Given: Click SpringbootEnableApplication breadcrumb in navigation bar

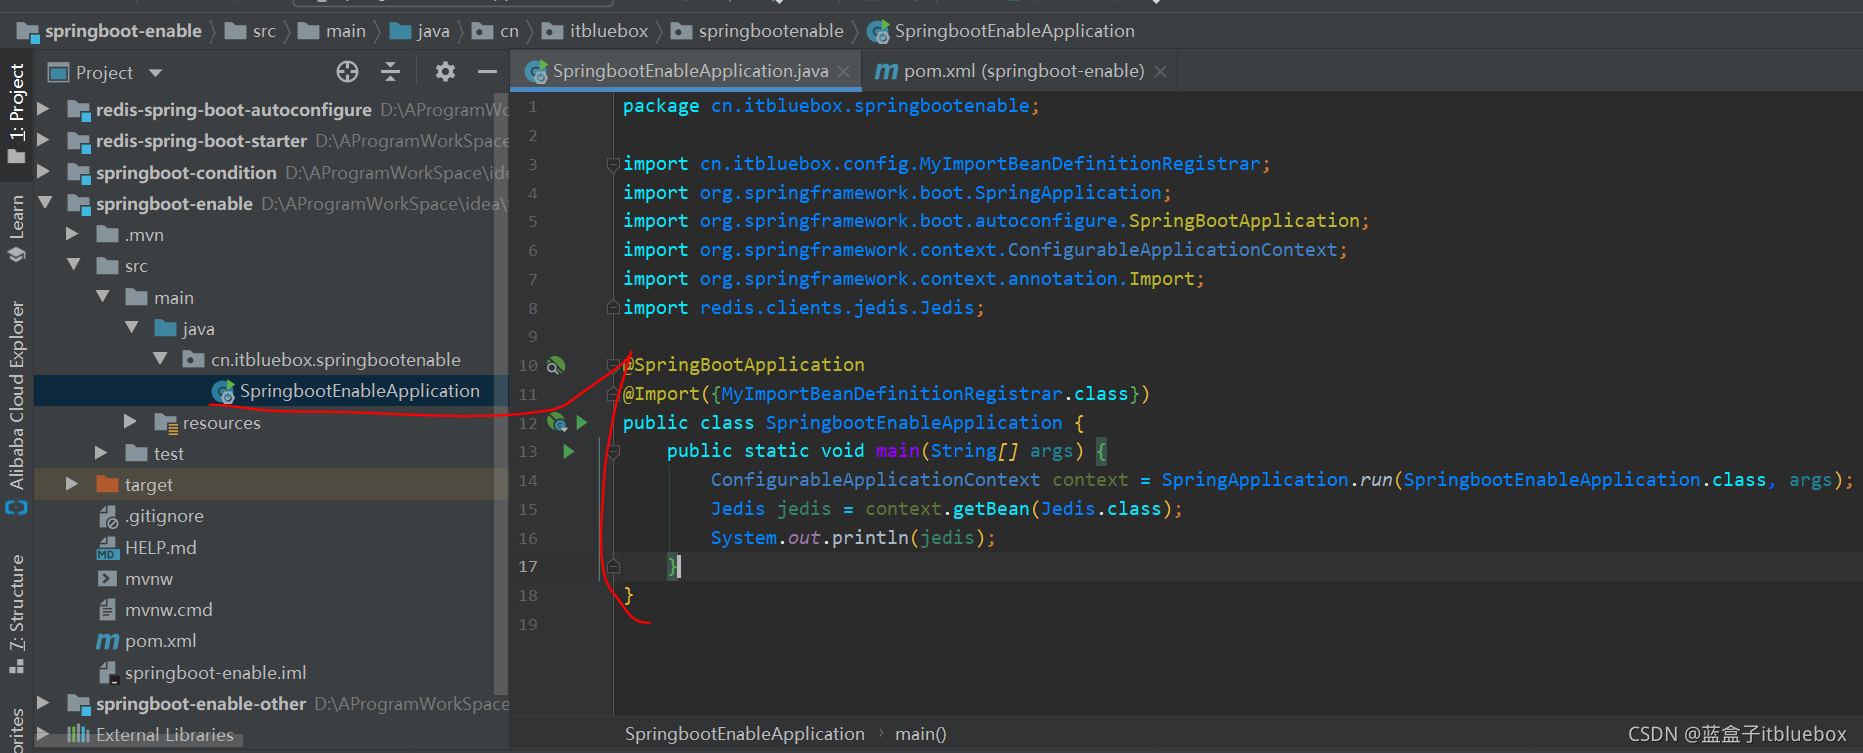Looking at the screenshot, I should click(1001, 31).
